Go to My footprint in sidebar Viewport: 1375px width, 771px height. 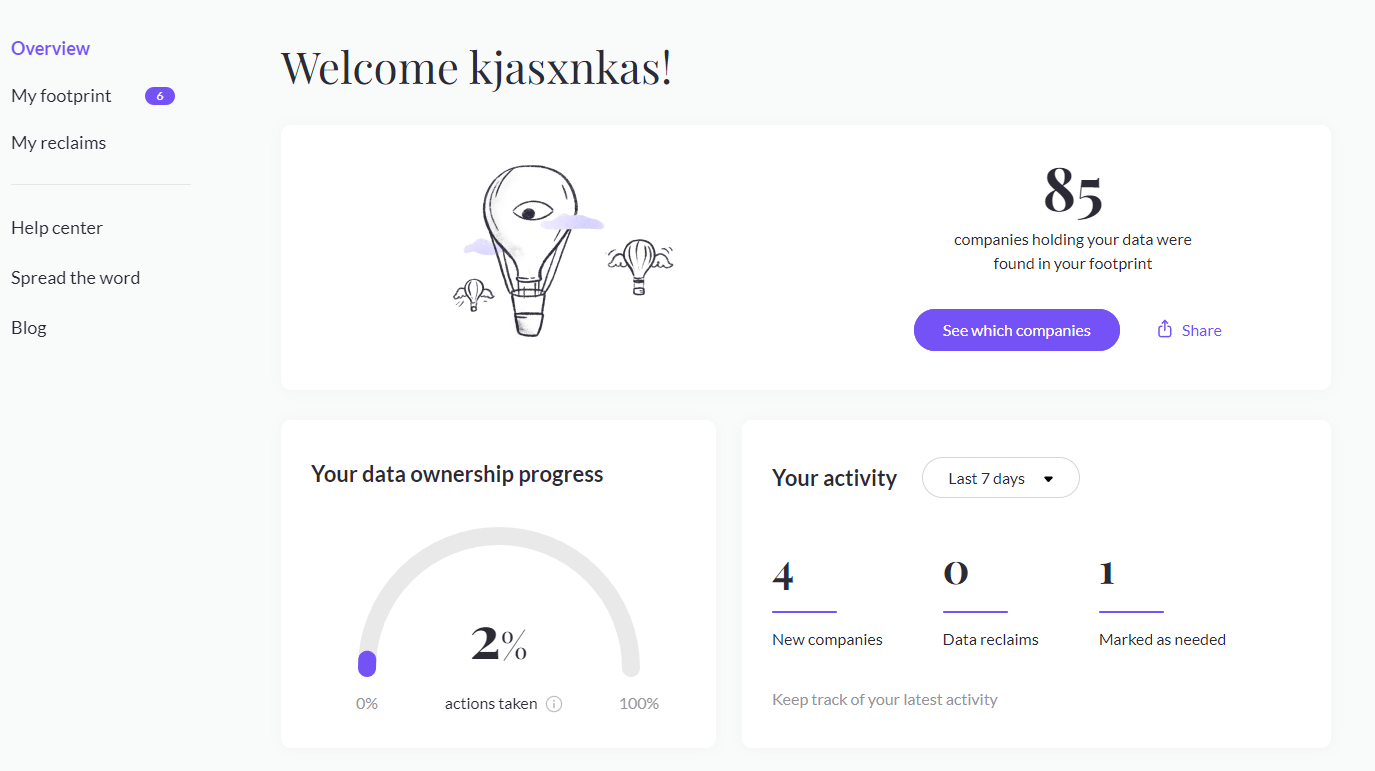pos(61,96)
